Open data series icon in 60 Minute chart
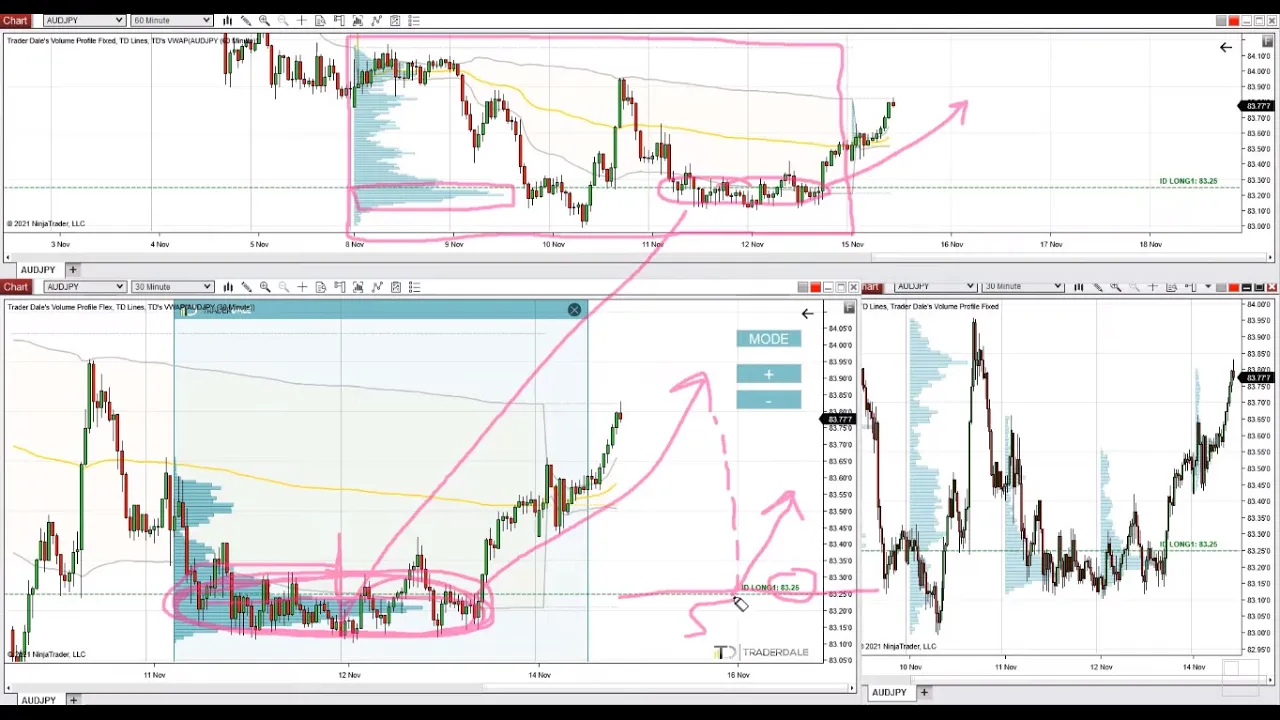 [358, 20]
